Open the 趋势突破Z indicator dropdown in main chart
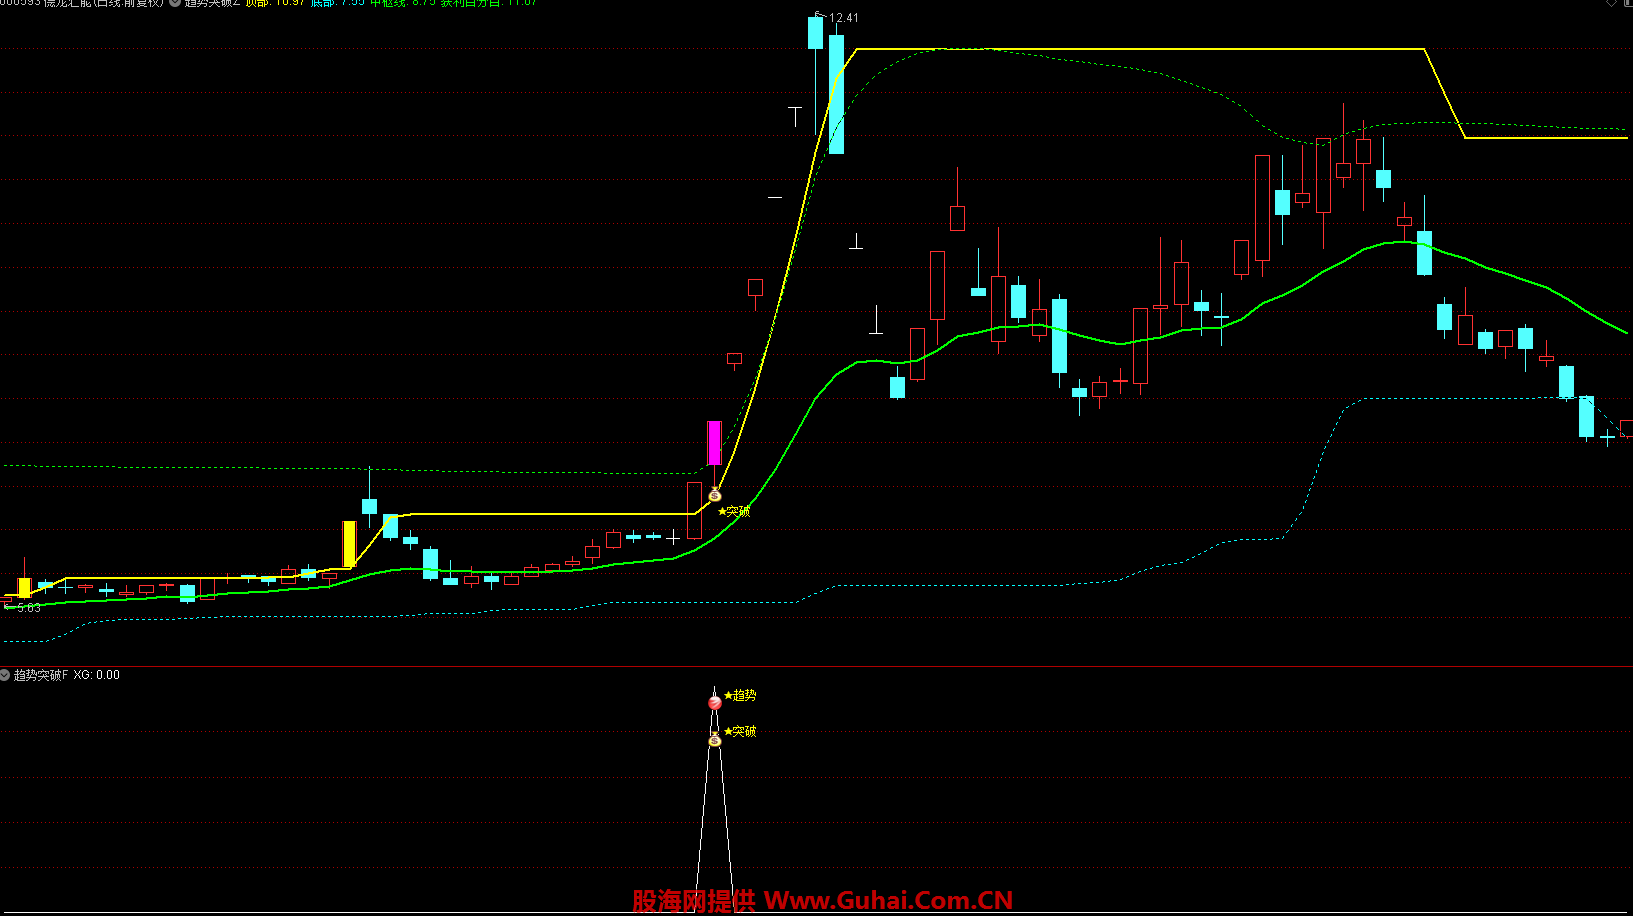The height and width of the screenshot is (916, 1633). 176,3
